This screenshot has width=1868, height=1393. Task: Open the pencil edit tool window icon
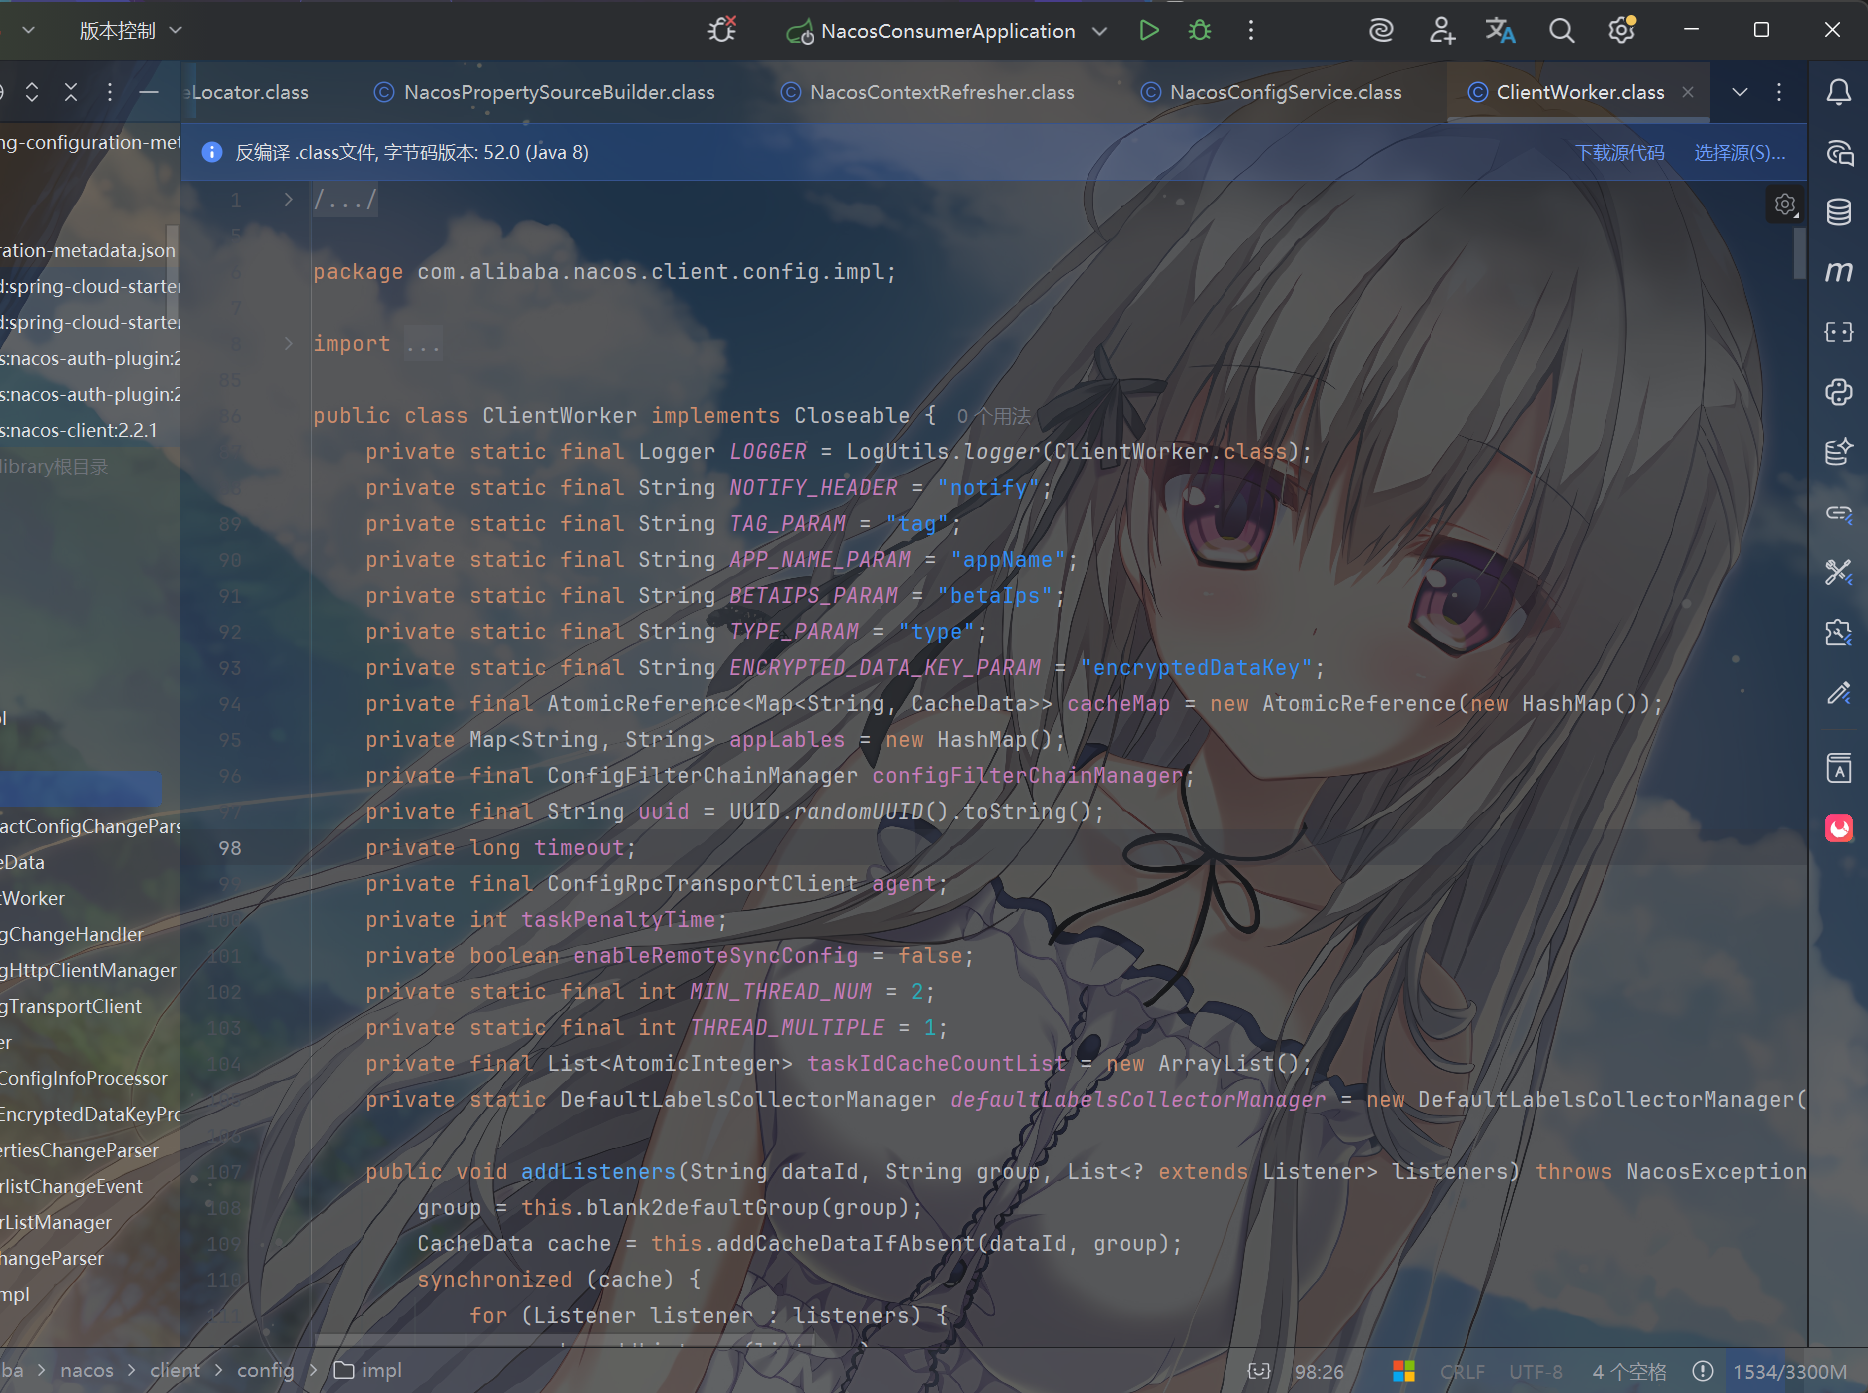pos(1838,692)
